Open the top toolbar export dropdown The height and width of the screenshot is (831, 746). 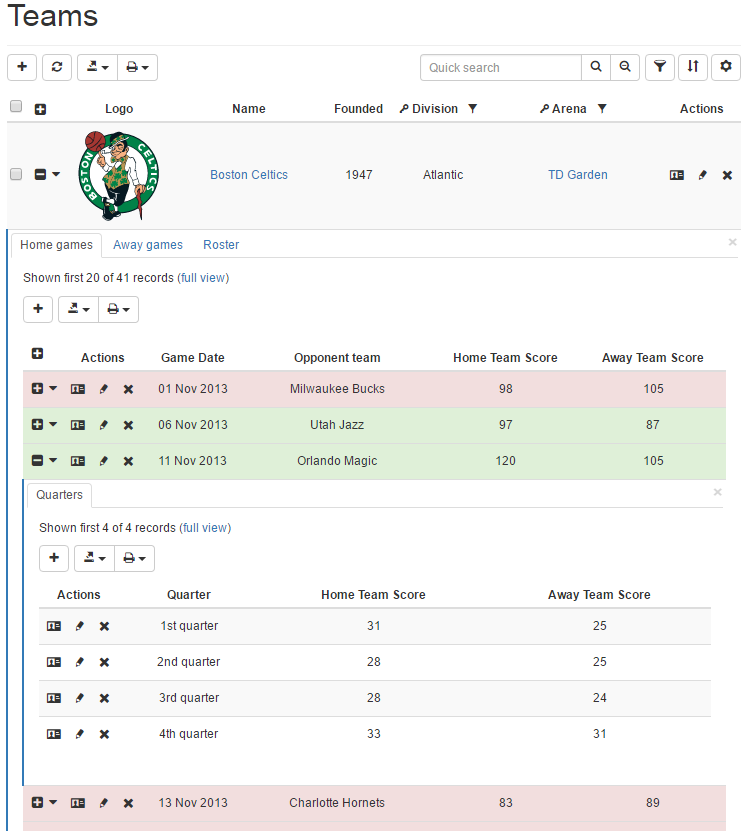click(x=97, y=67)
